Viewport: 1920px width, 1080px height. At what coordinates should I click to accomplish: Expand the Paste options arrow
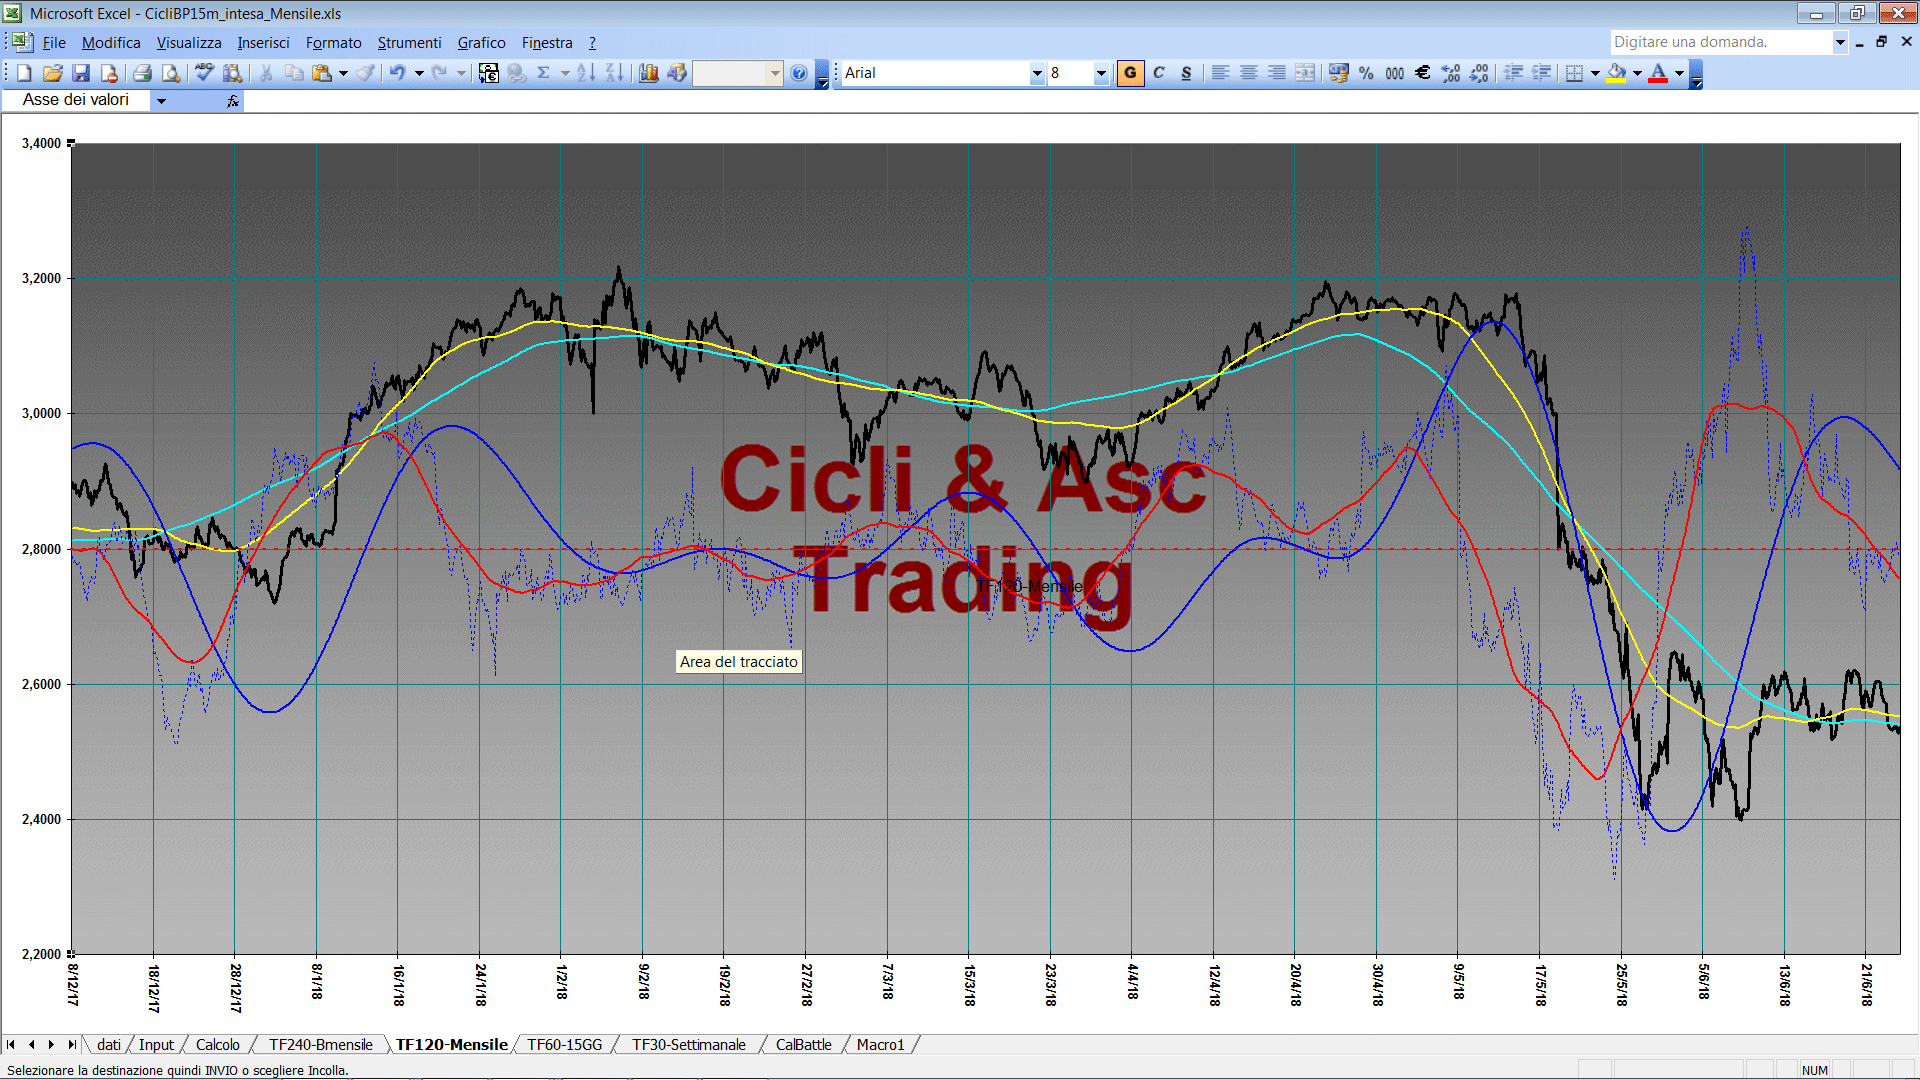click(343, 73)
